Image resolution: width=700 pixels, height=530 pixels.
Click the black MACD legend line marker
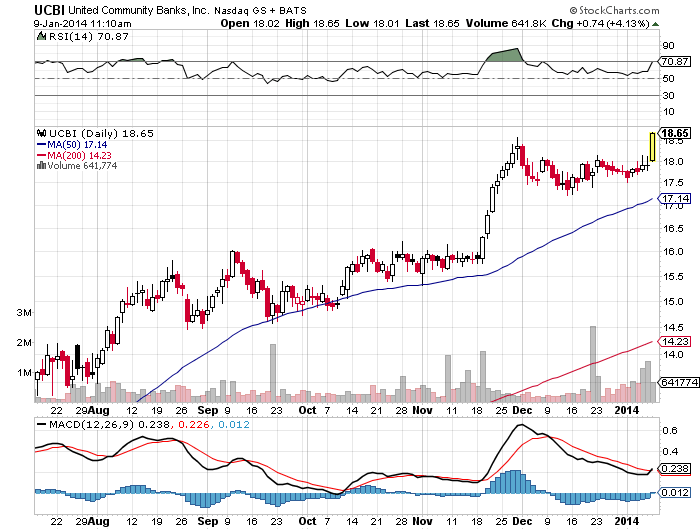[42, 424]
